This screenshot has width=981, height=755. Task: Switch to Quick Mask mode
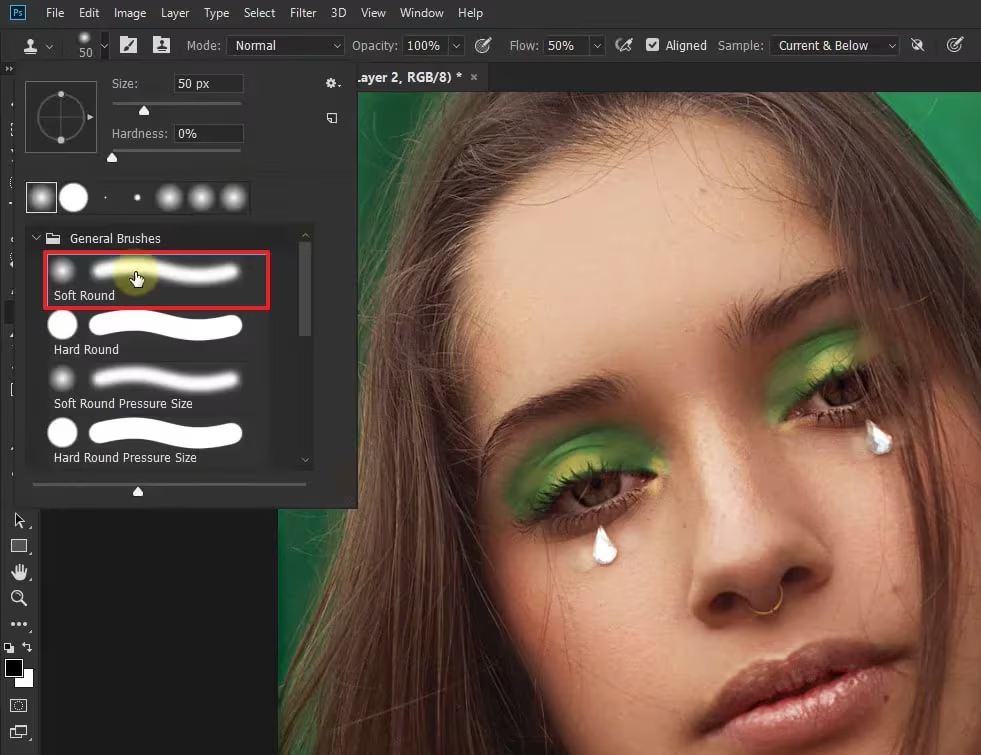(20, 707)
